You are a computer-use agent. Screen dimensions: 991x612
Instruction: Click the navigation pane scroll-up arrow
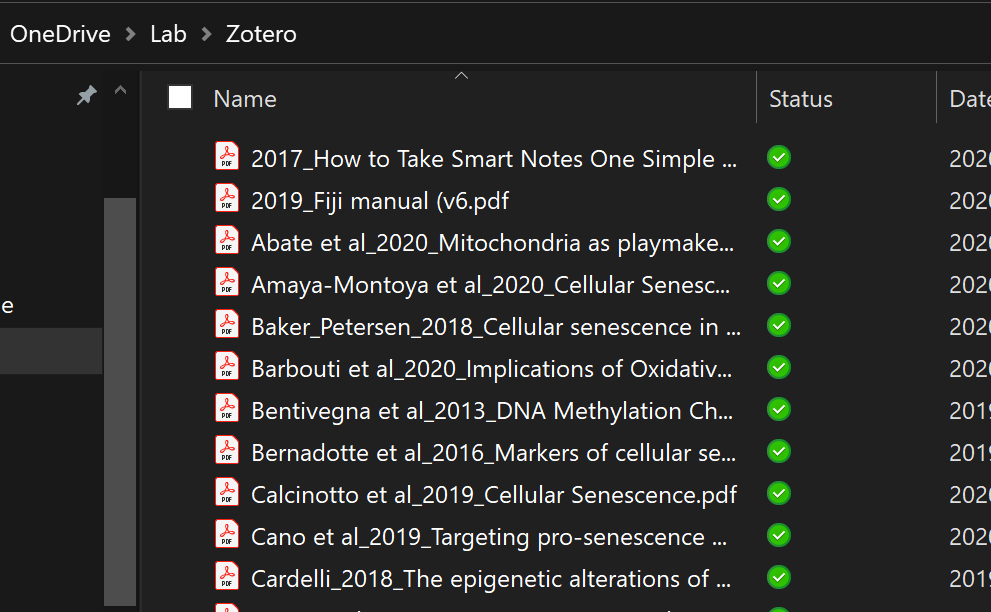click(120, 90)
